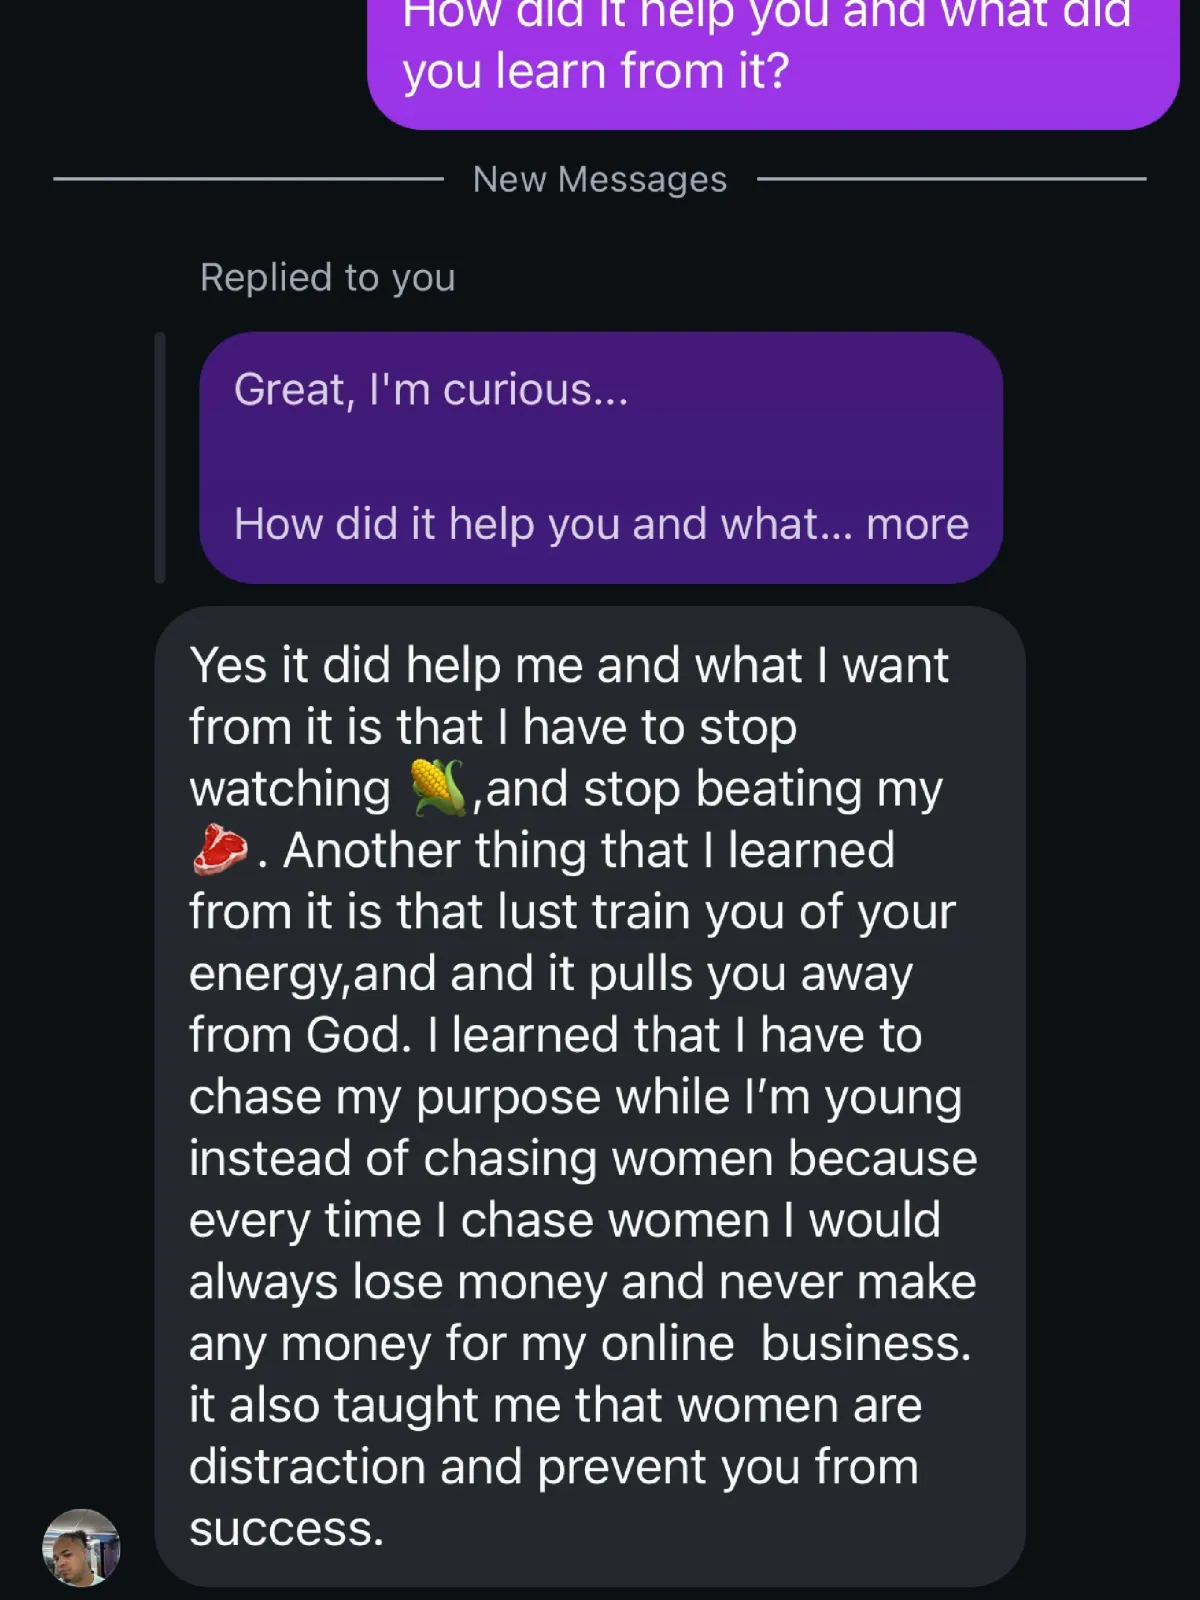Click the line right of "New Messages"
Viewport: 1200px width, 1600px height.
[951, 179]
